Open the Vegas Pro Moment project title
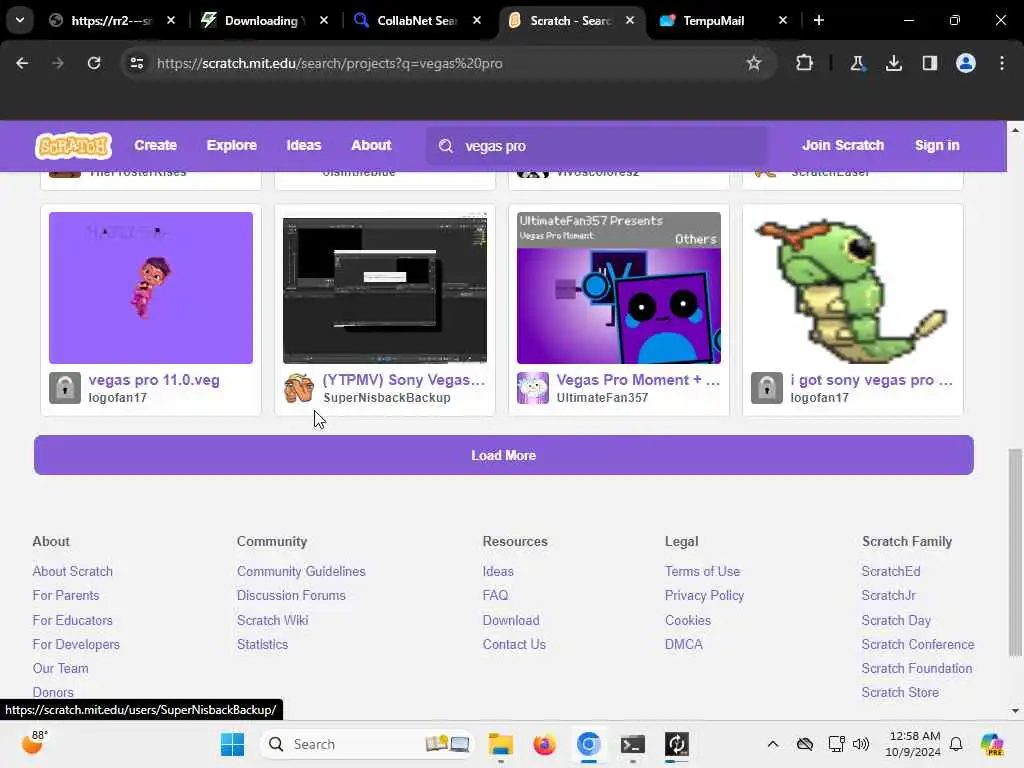 [x=638, y=380]
